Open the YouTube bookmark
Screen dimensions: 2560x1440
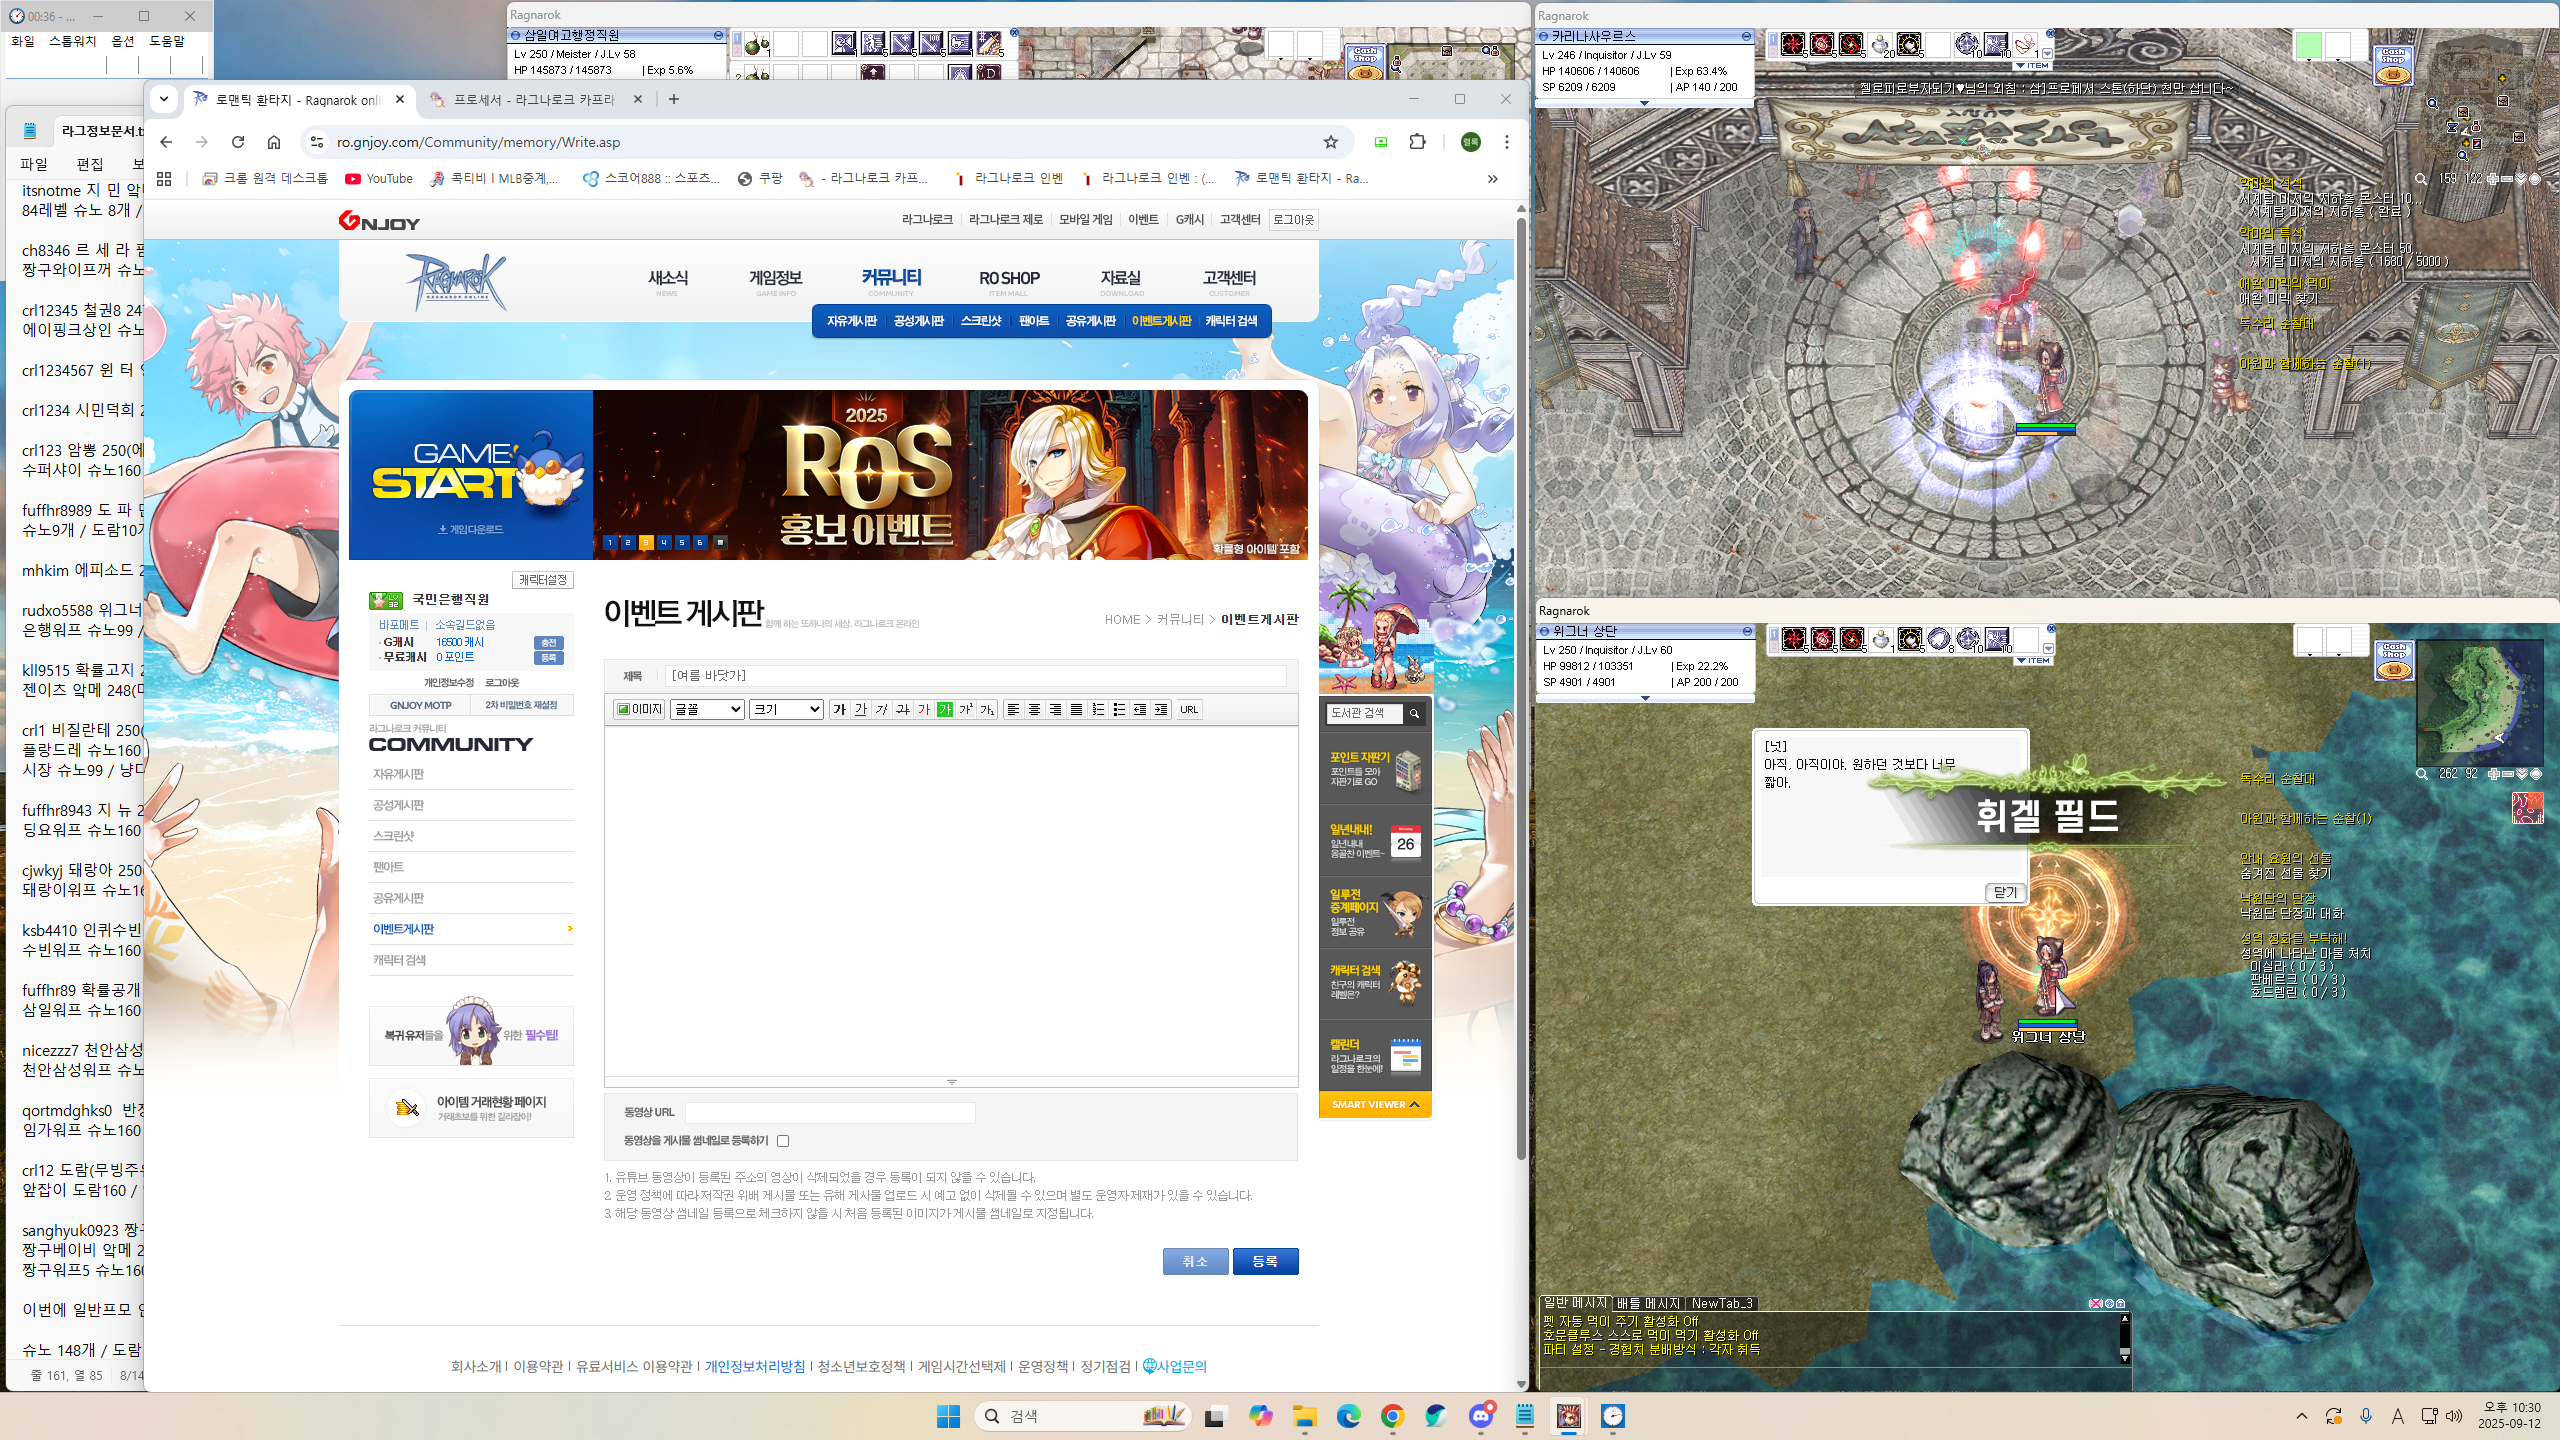coord(379,179)
